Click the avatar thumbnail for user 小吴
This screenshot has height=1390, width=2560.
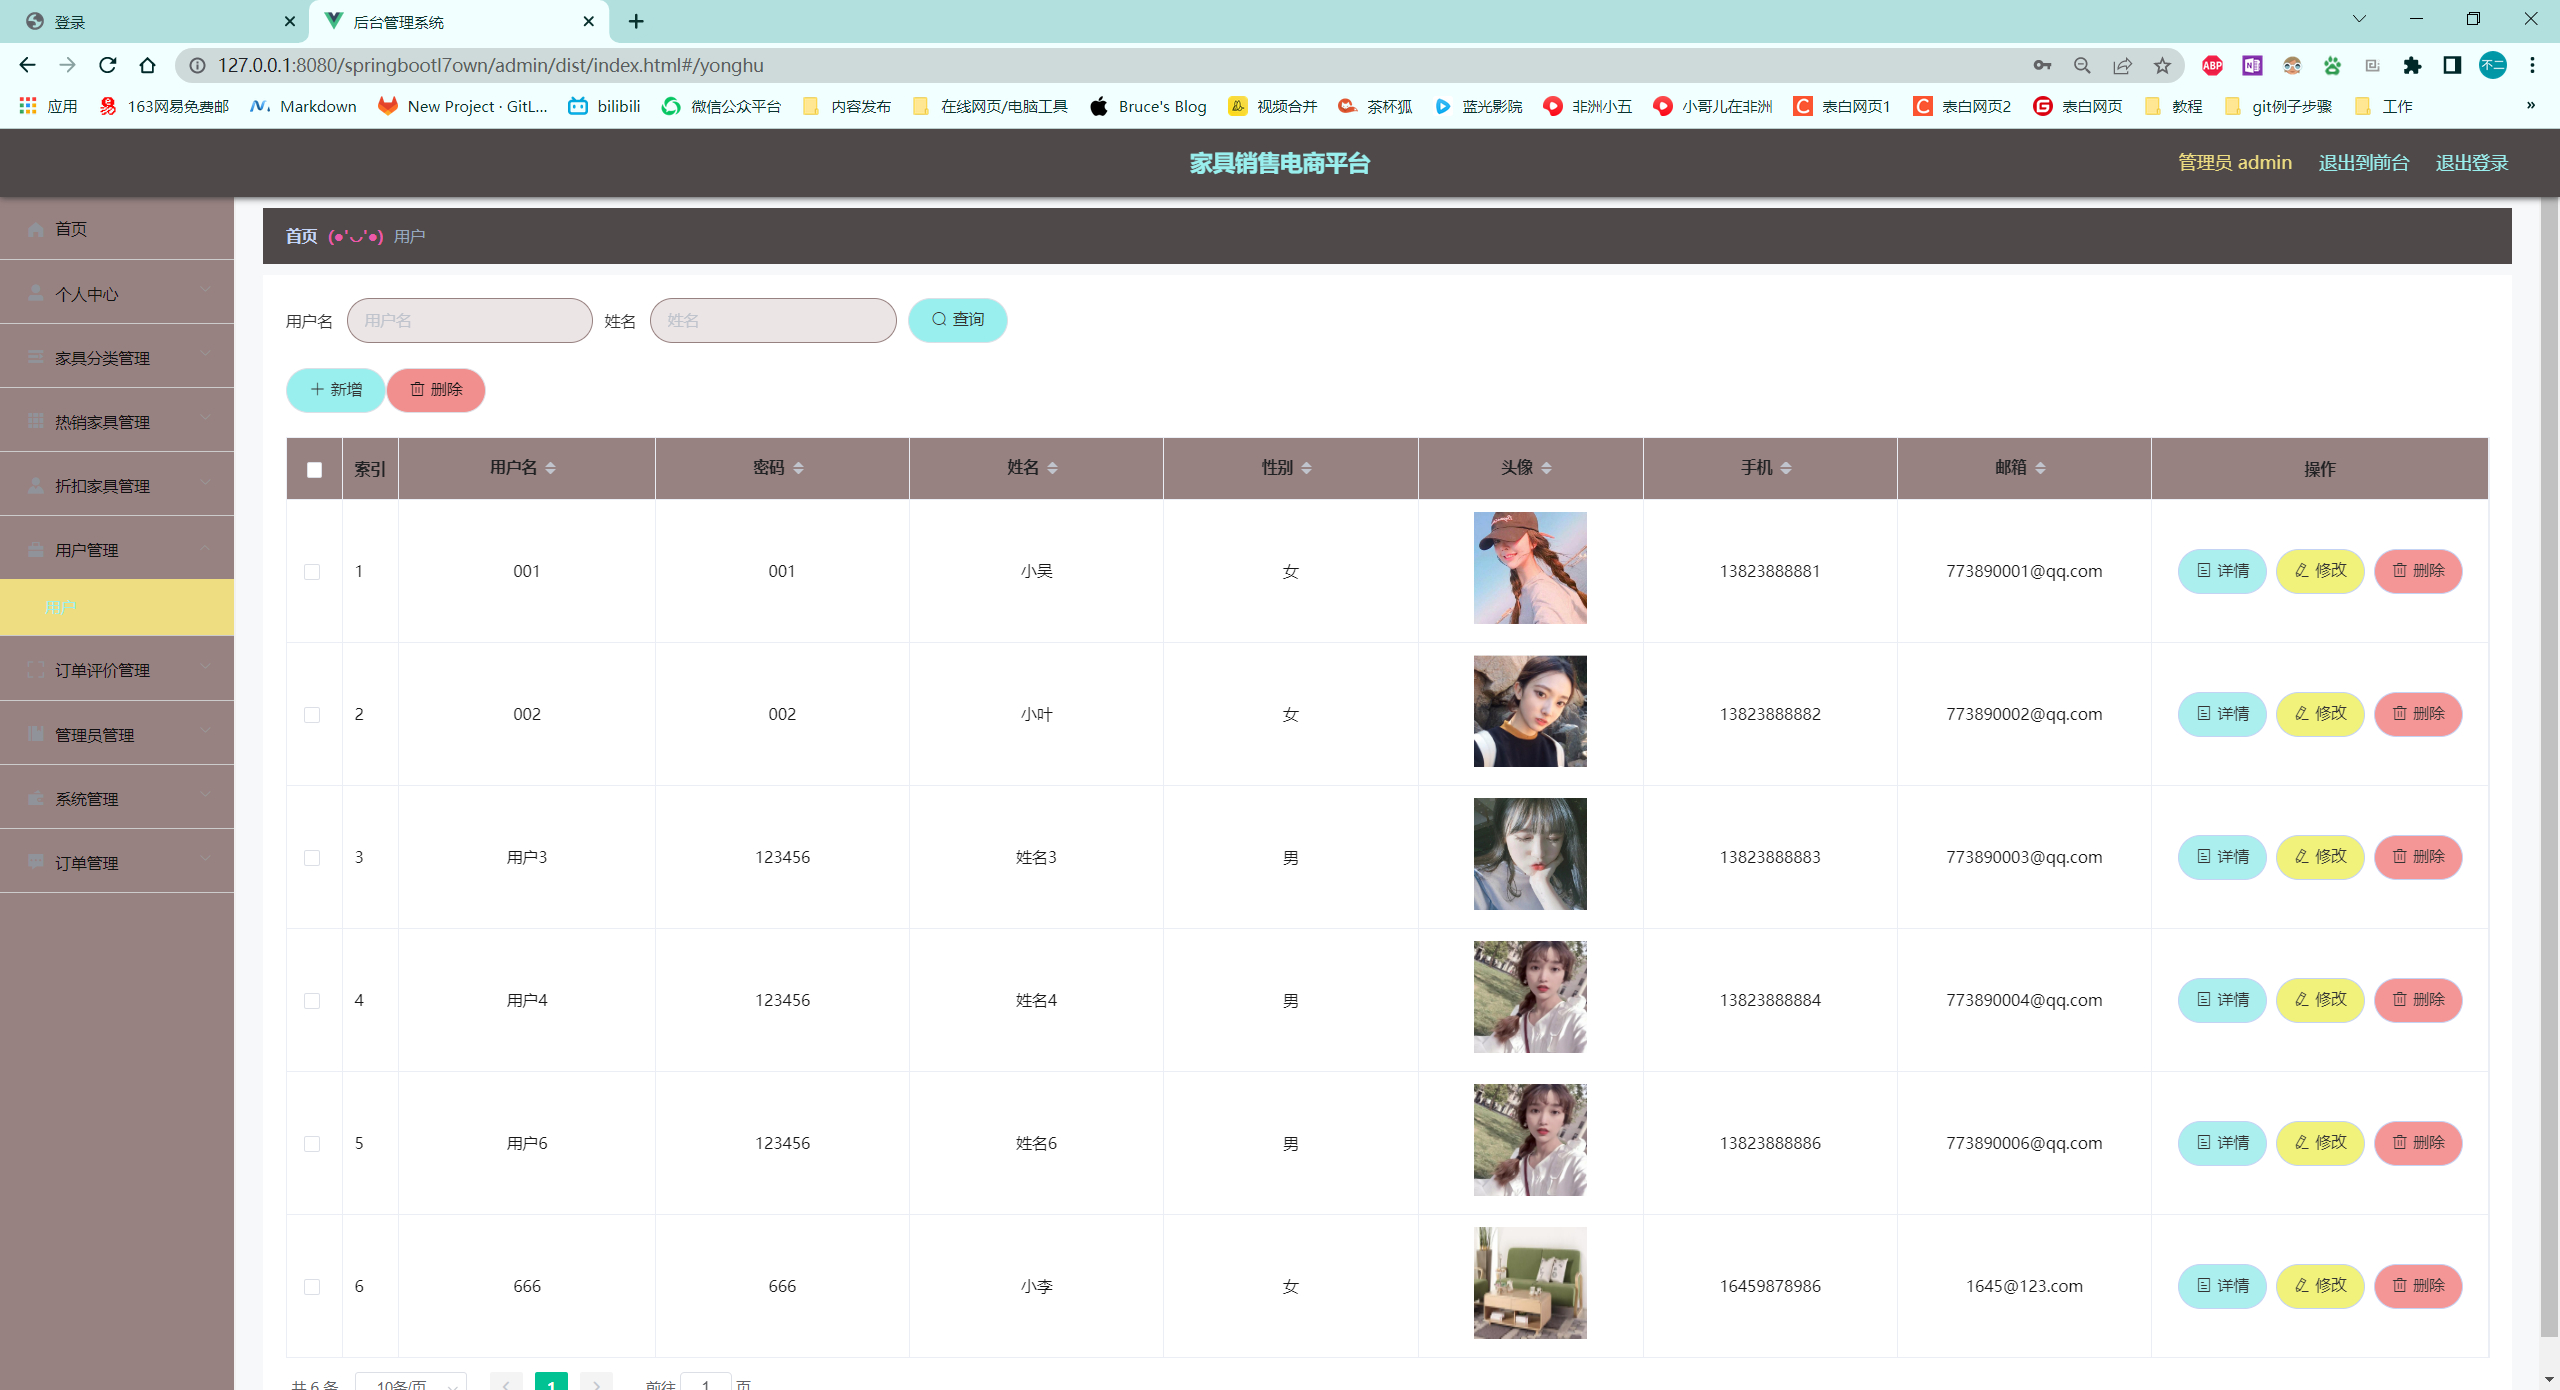(1530, 568)
